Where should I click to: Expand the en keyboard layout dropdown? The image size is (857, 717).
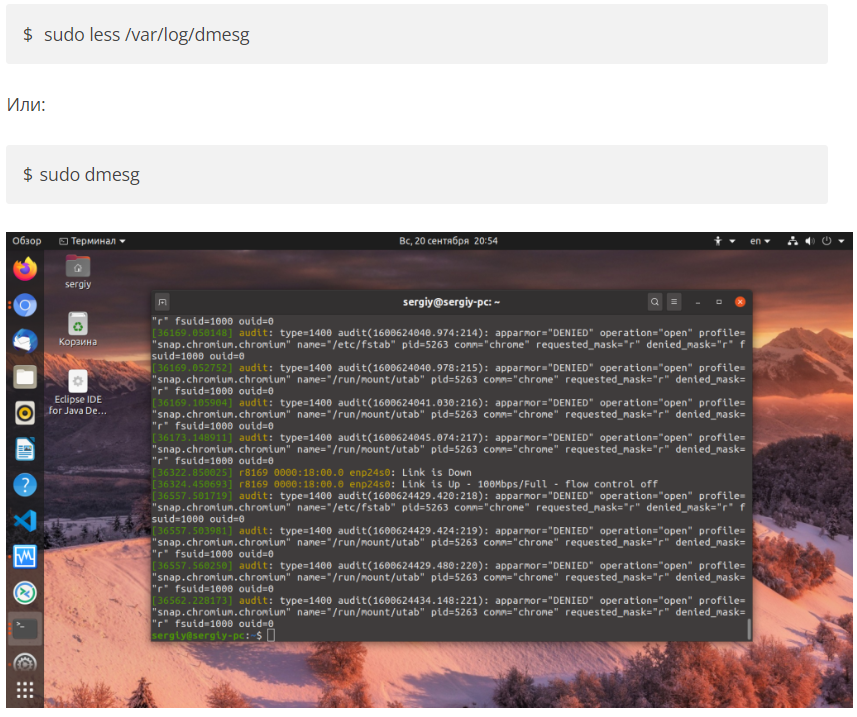pyautogui.click(x=760, y=241)
